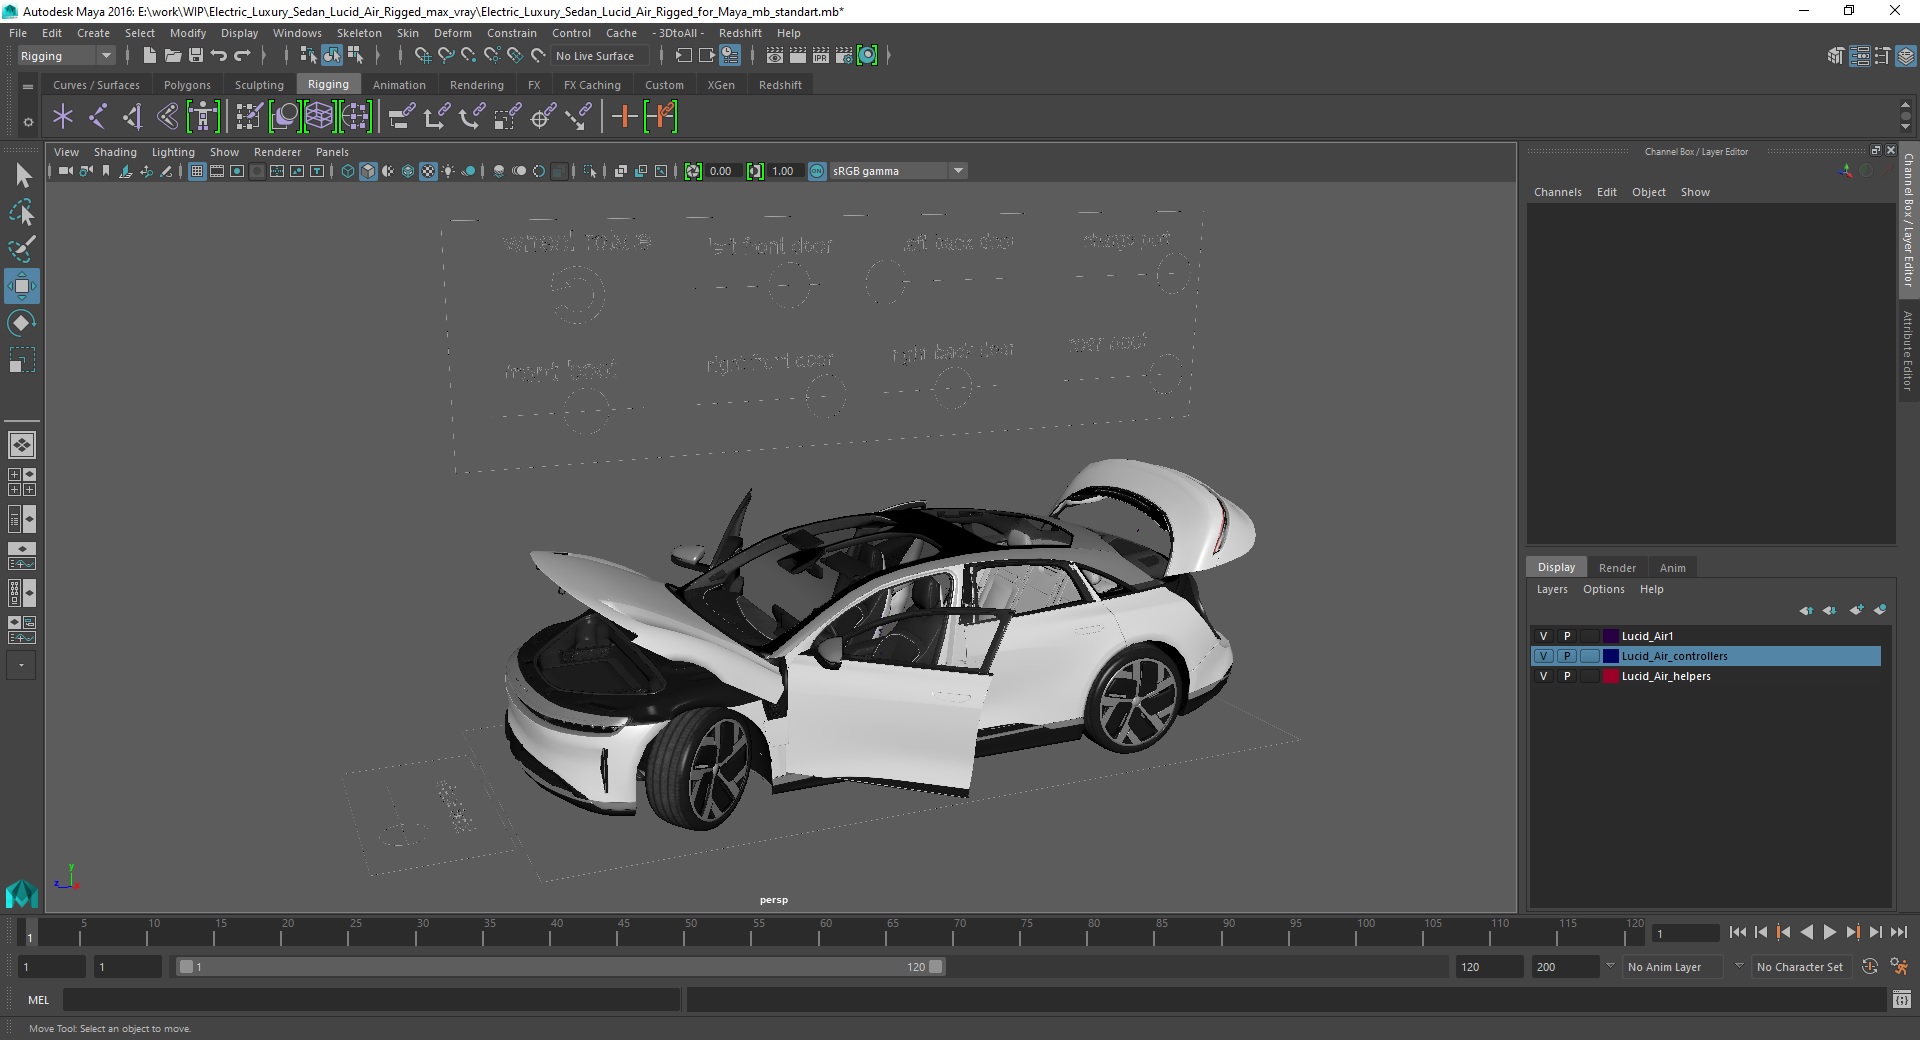Activate the Paint Selection tool

tap(22, 249)
